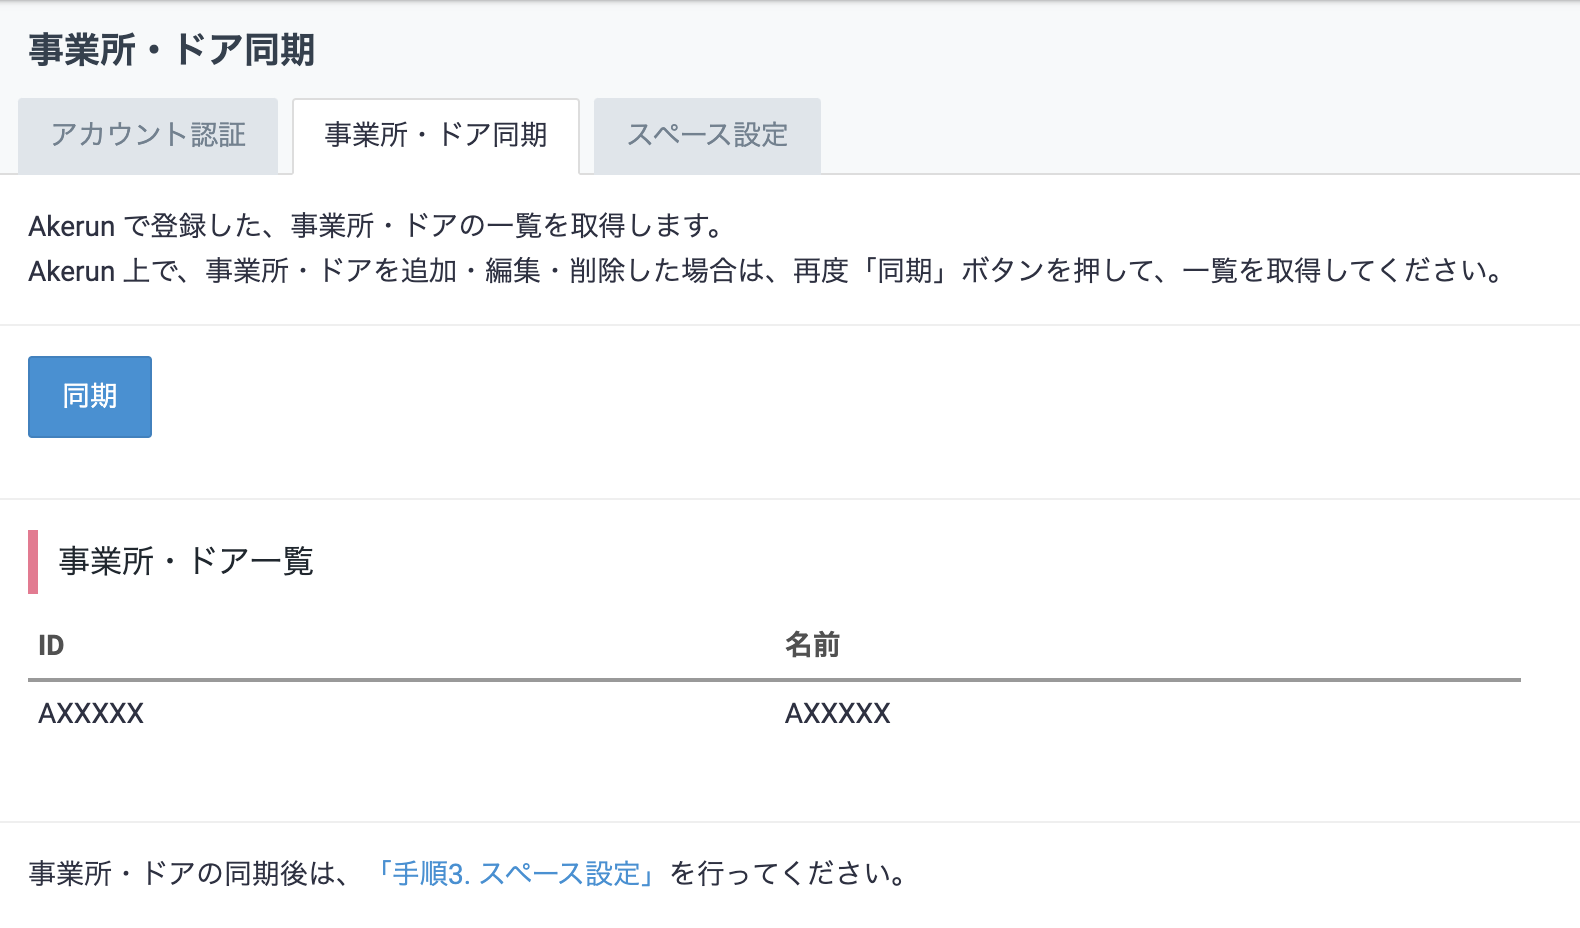Image resolution: width=1580 pixels, height=928 pixels.
Task: Click the 名前 column header
Action: (x=812, y=646)
